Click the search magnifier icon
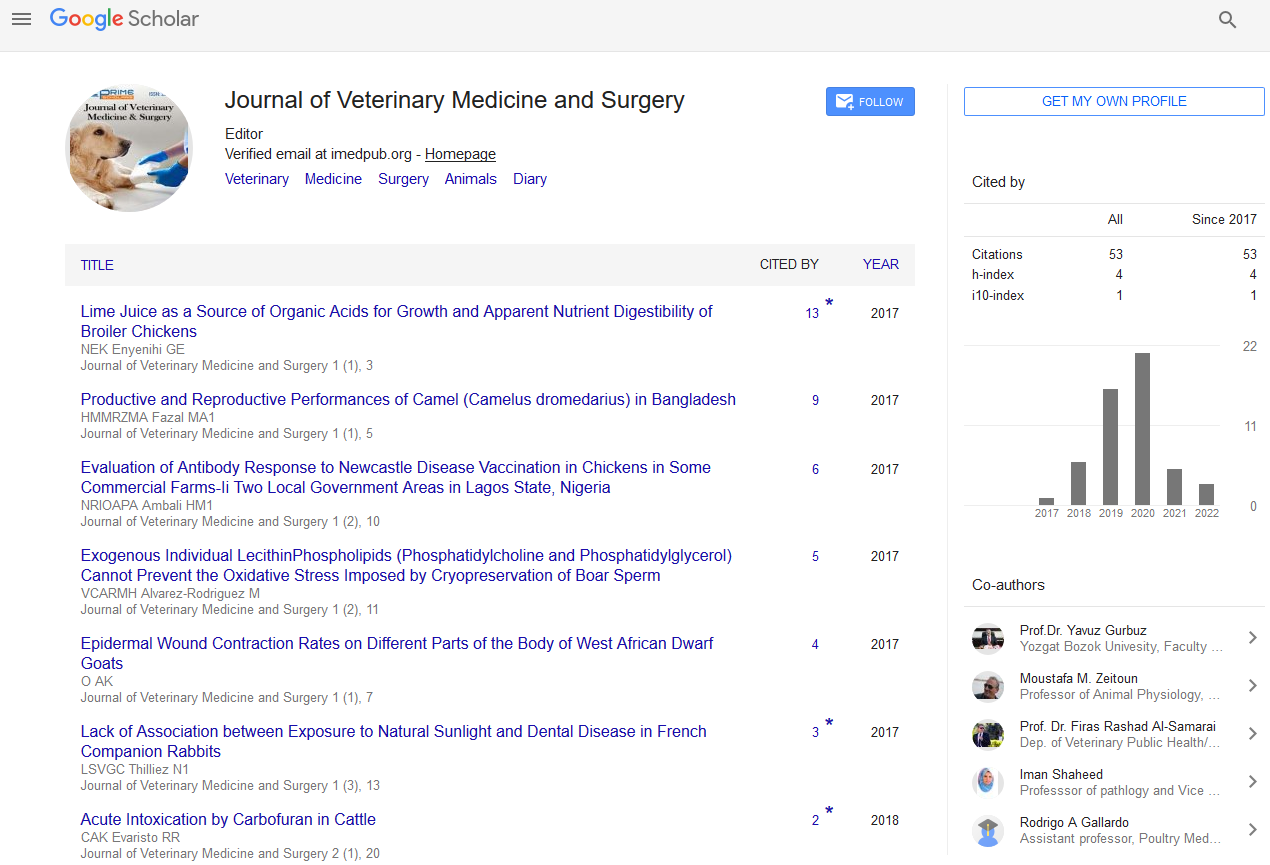The height and width of the screenshot is (865, 1270). tap(1227, 19)
